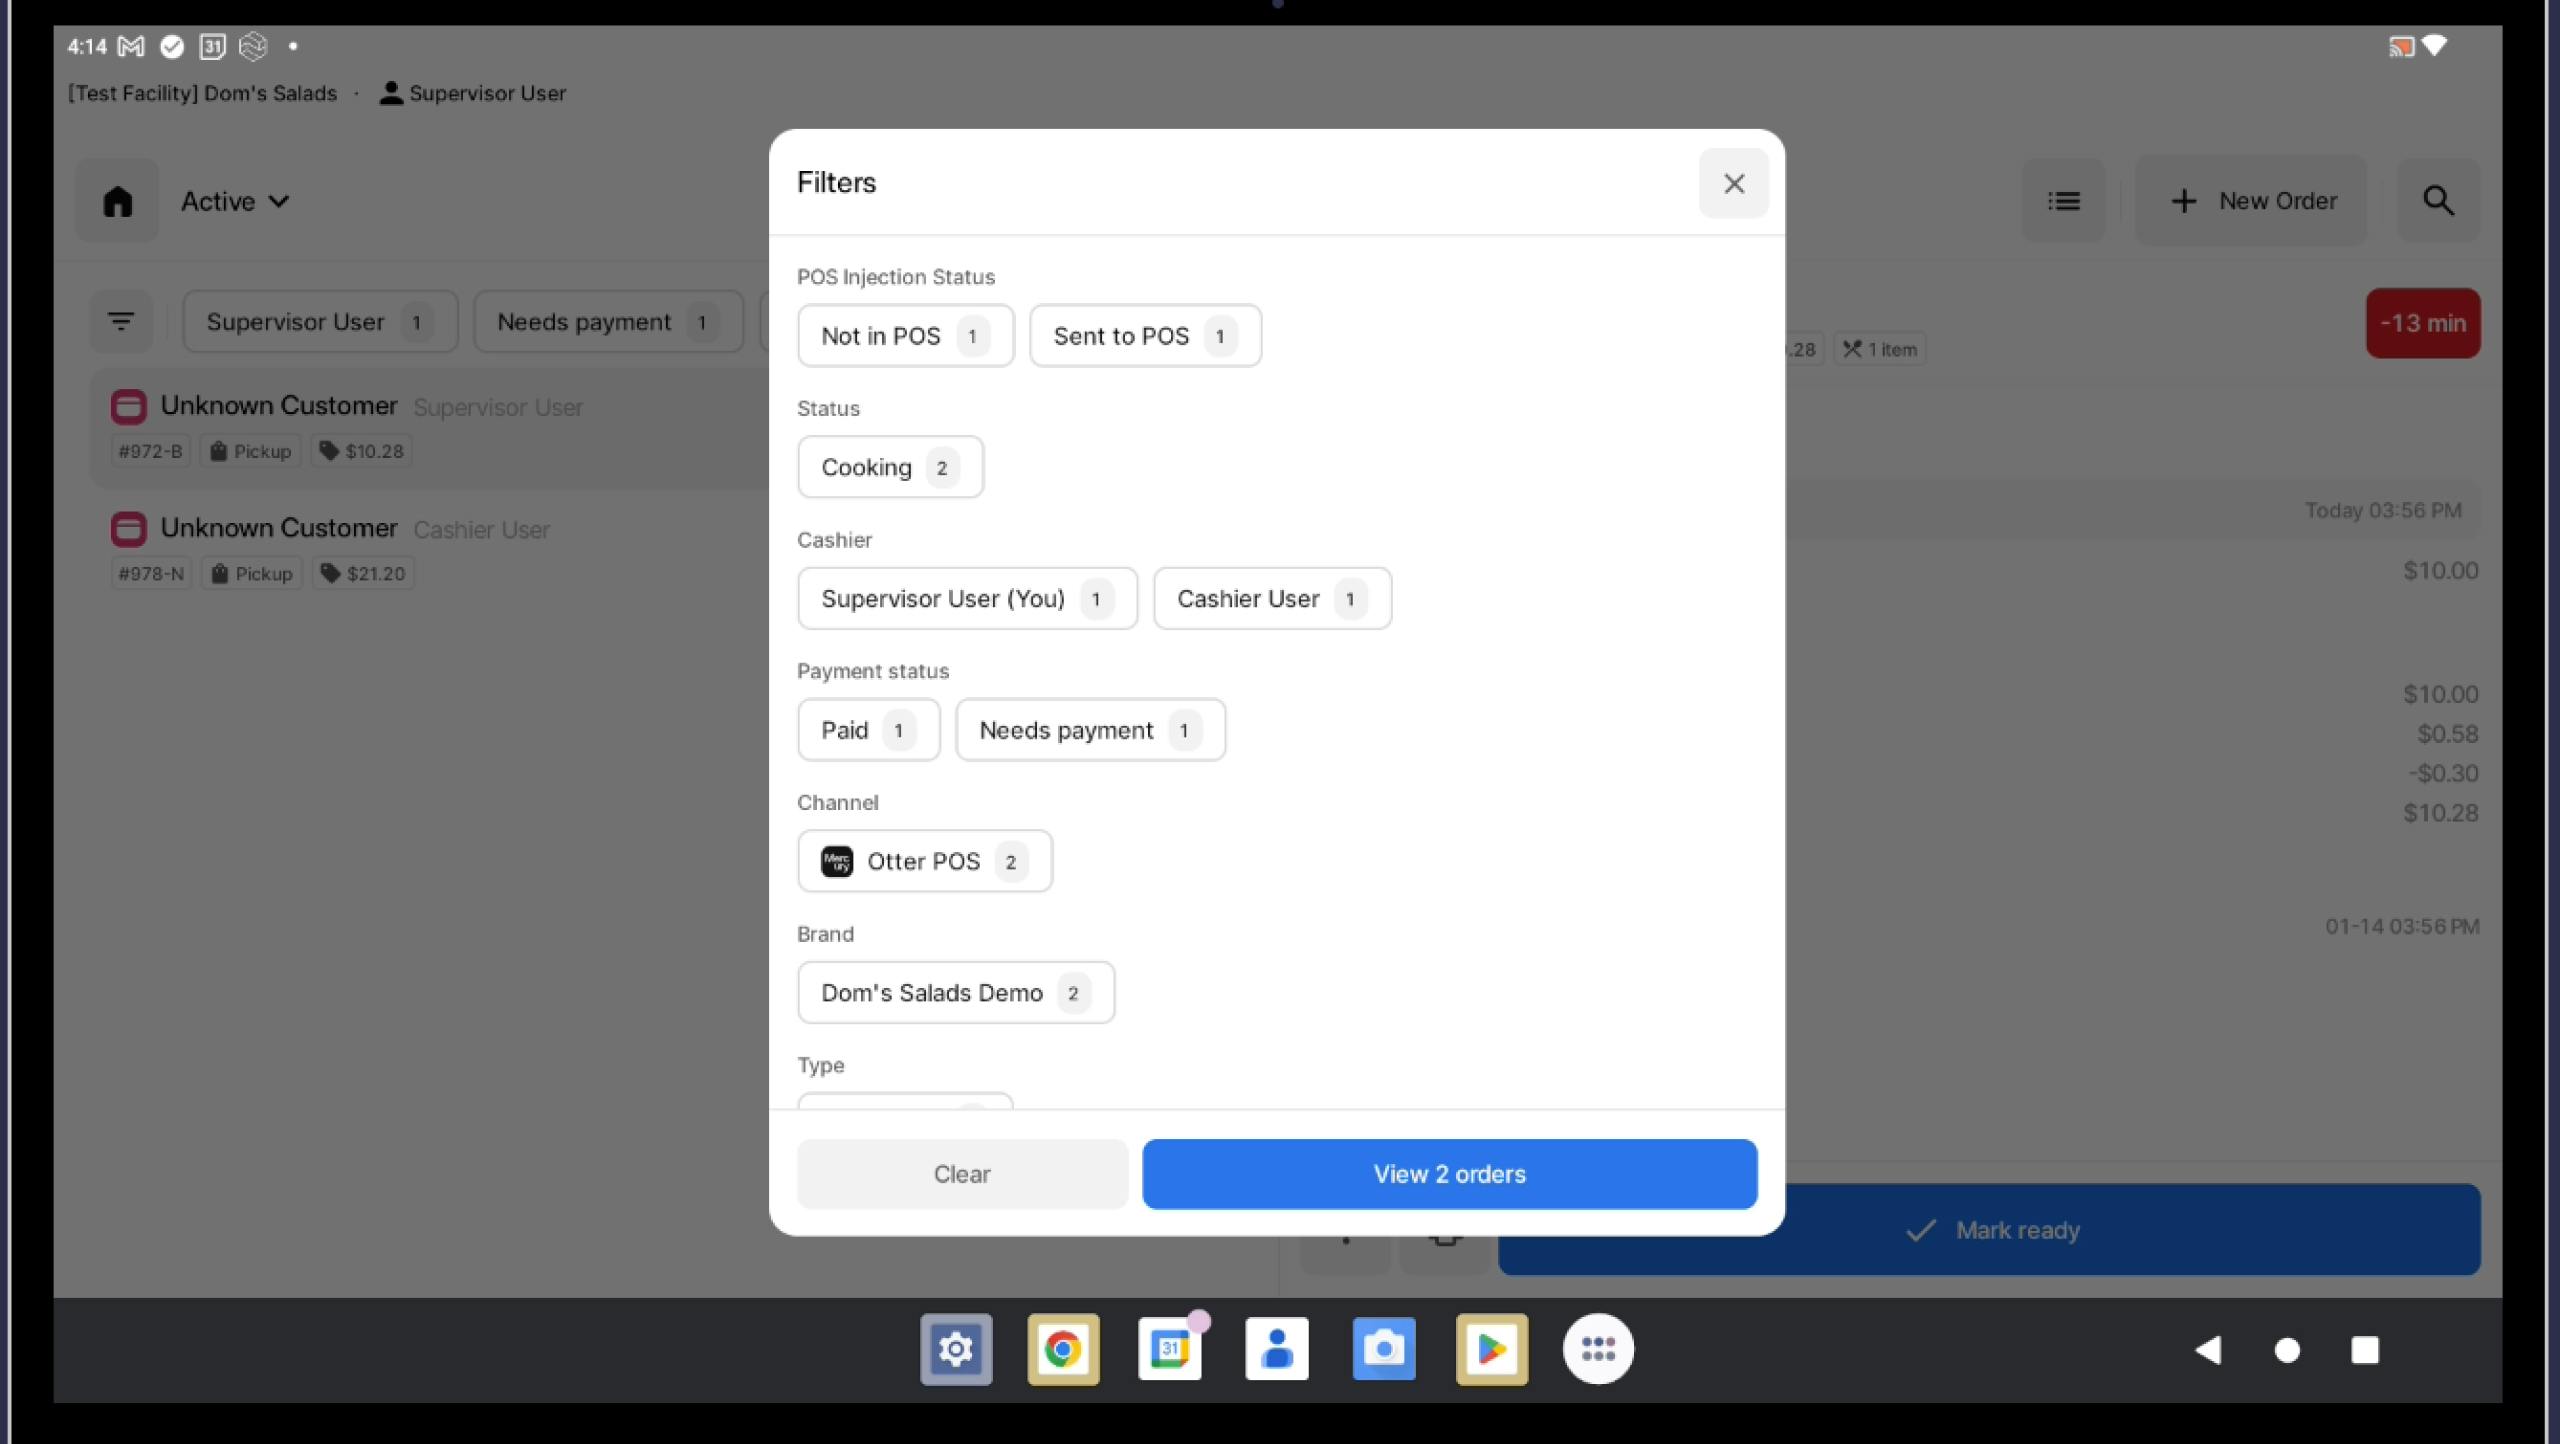Click the home icon button
This screenshot has height=1444, width=2560.
[118, 201]
